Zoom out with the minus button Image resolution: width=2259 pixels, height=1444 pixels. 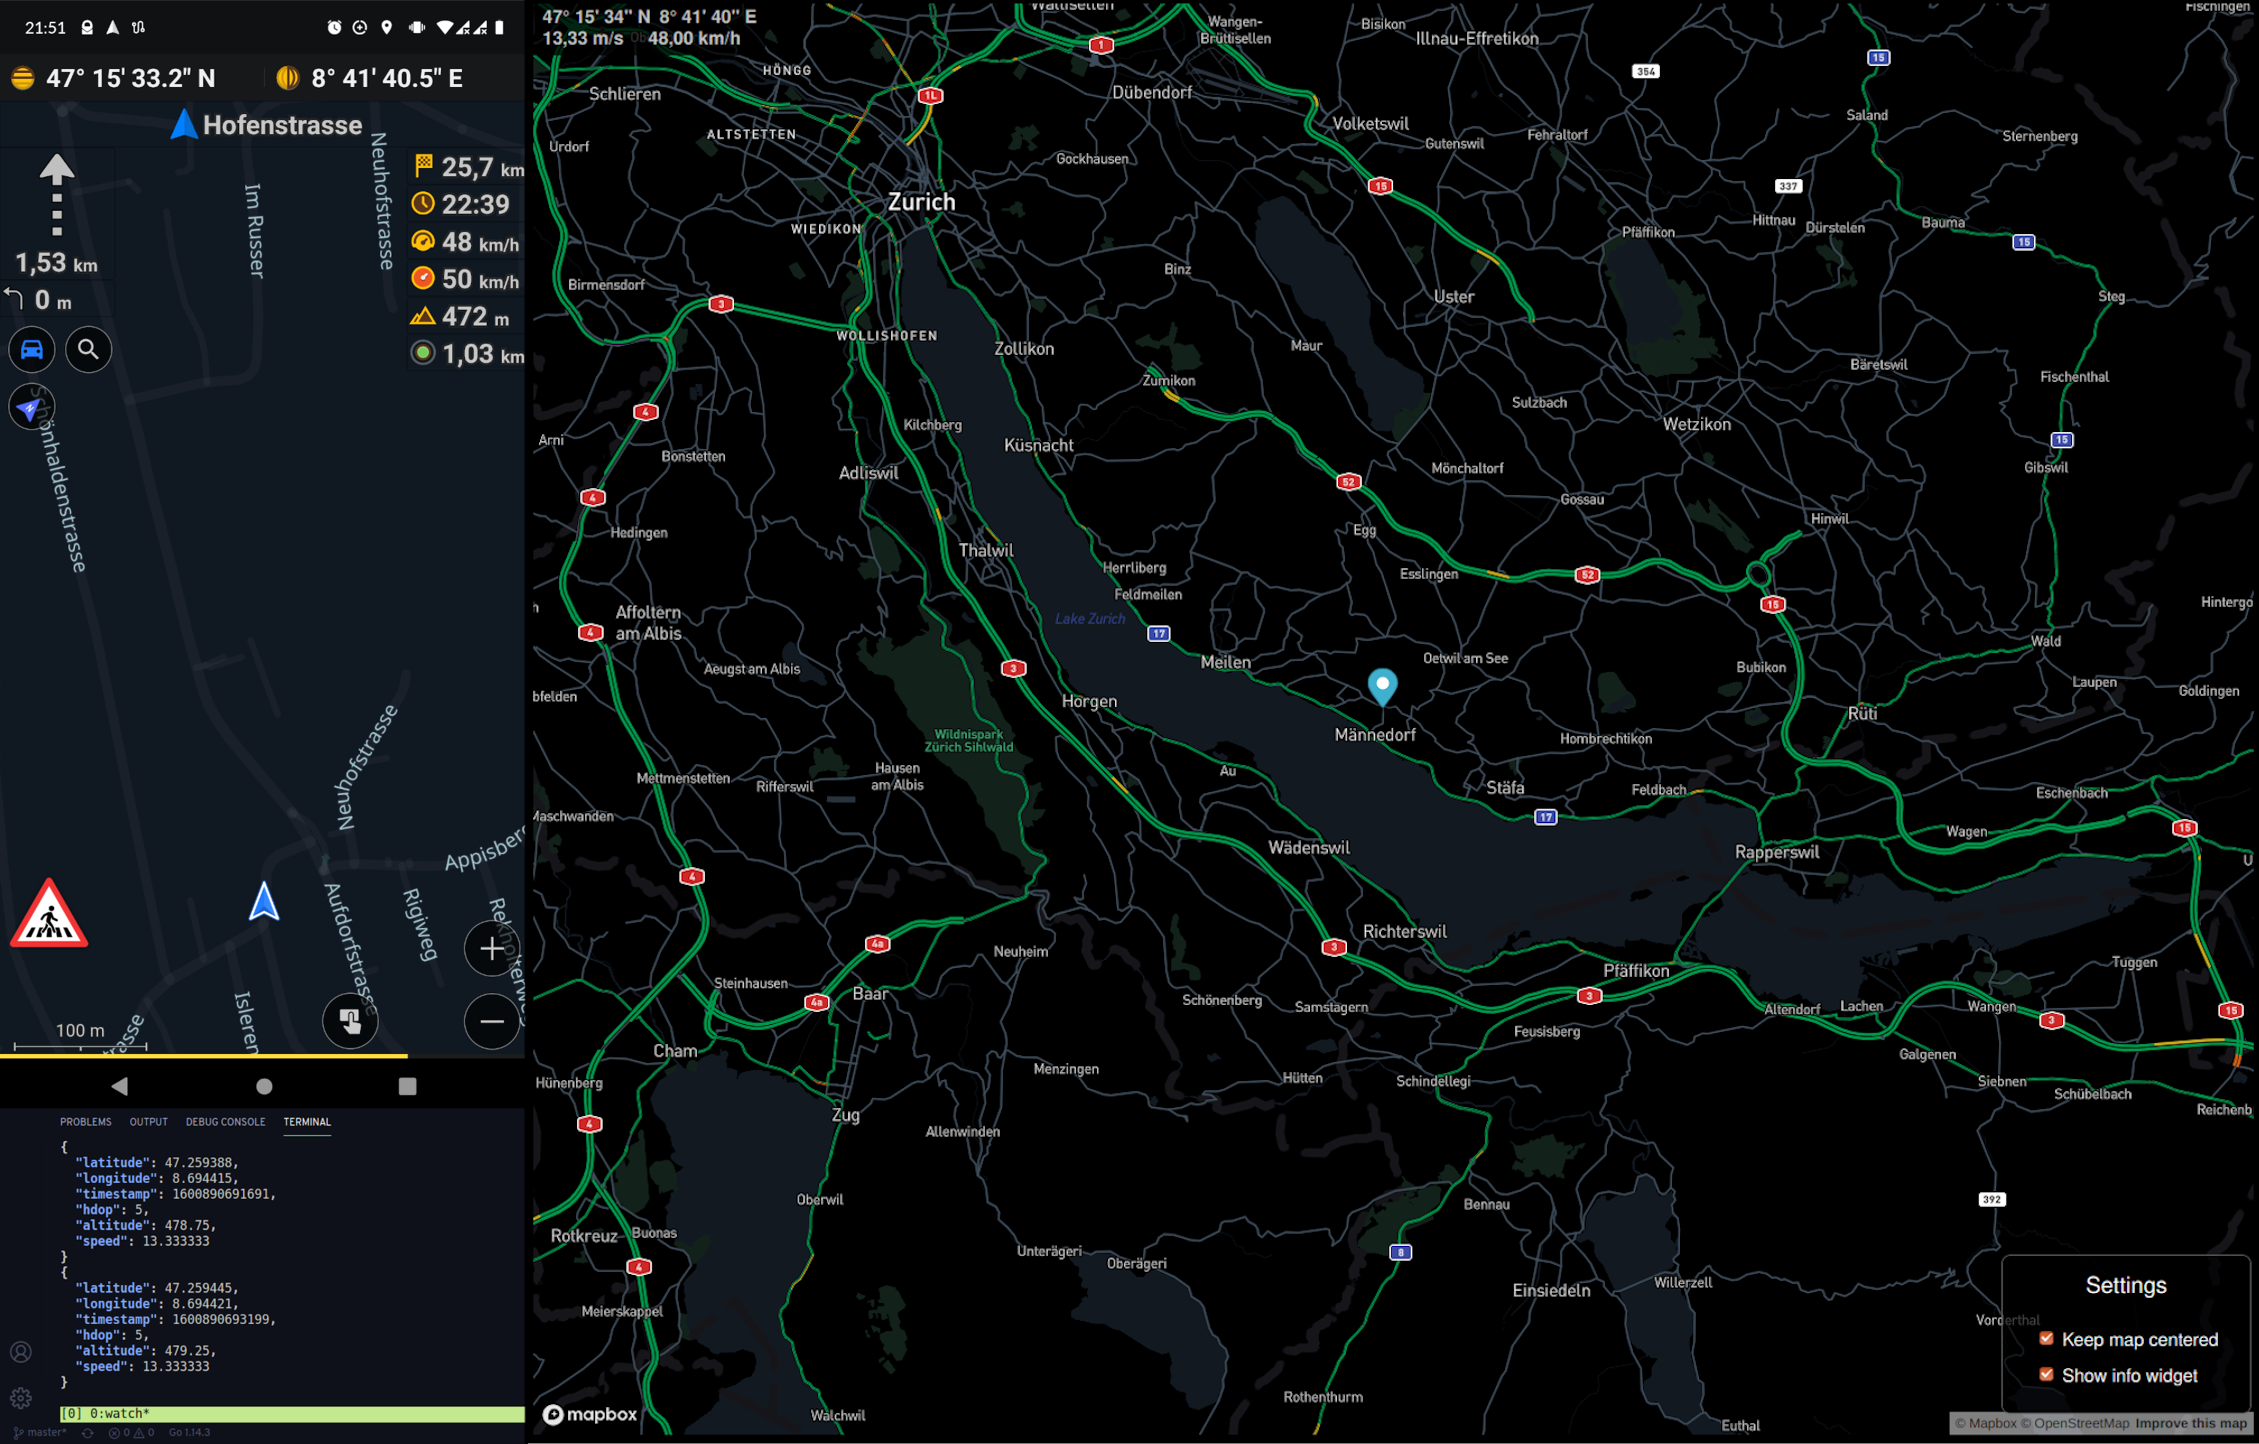coord(491,1021)
